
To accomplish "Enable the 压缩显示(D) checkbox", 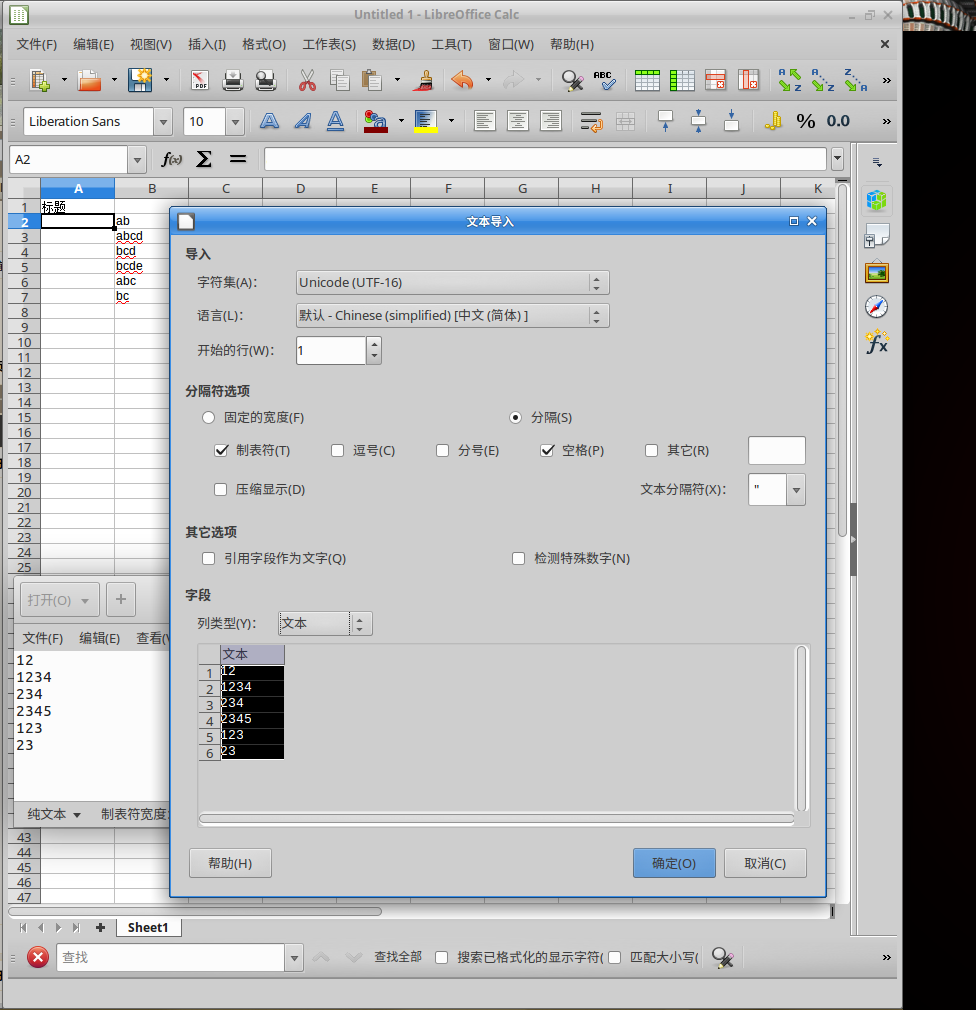I will click(x=220, y=490).
